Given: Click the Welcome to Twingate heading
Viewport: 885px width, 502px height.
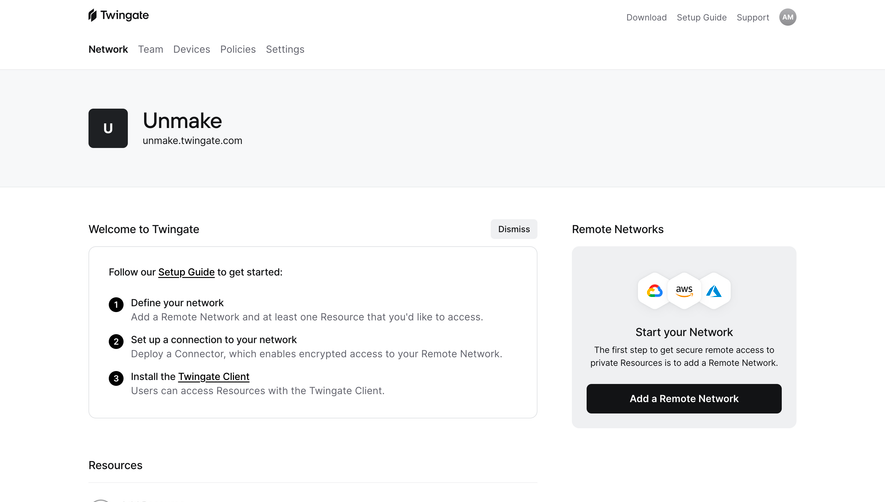Looking at the screenshot, I should pyautogui.click(x=144, y=229).
